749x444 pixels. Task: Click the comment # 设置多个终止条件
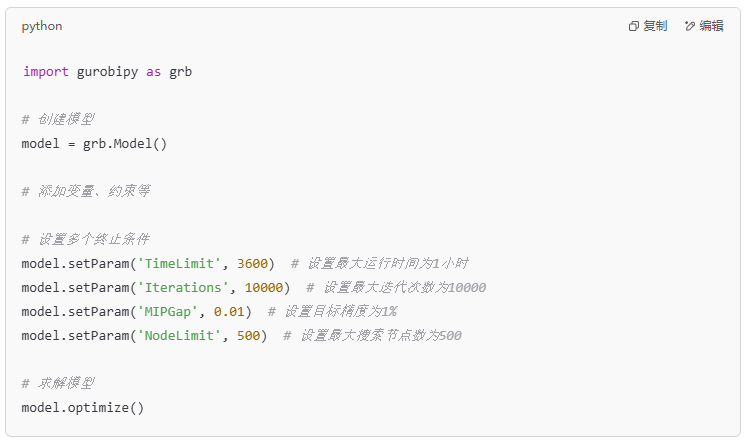point(86,239)
